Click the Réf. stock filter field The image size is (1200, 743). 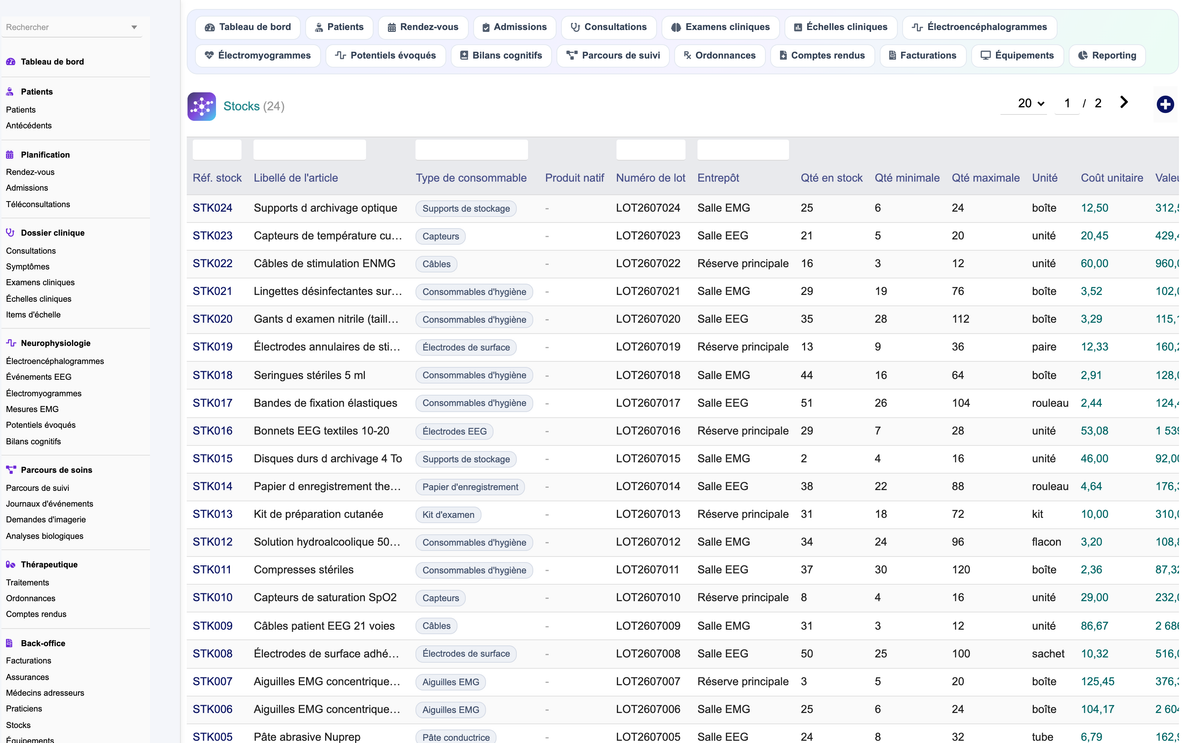217,150
